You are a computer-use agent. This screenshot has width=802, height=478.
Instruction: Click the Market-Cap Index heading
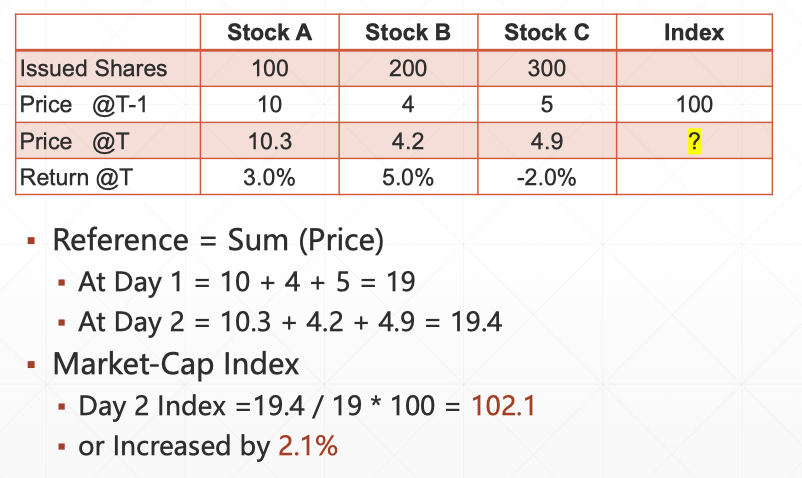click(x=176, y=363)
